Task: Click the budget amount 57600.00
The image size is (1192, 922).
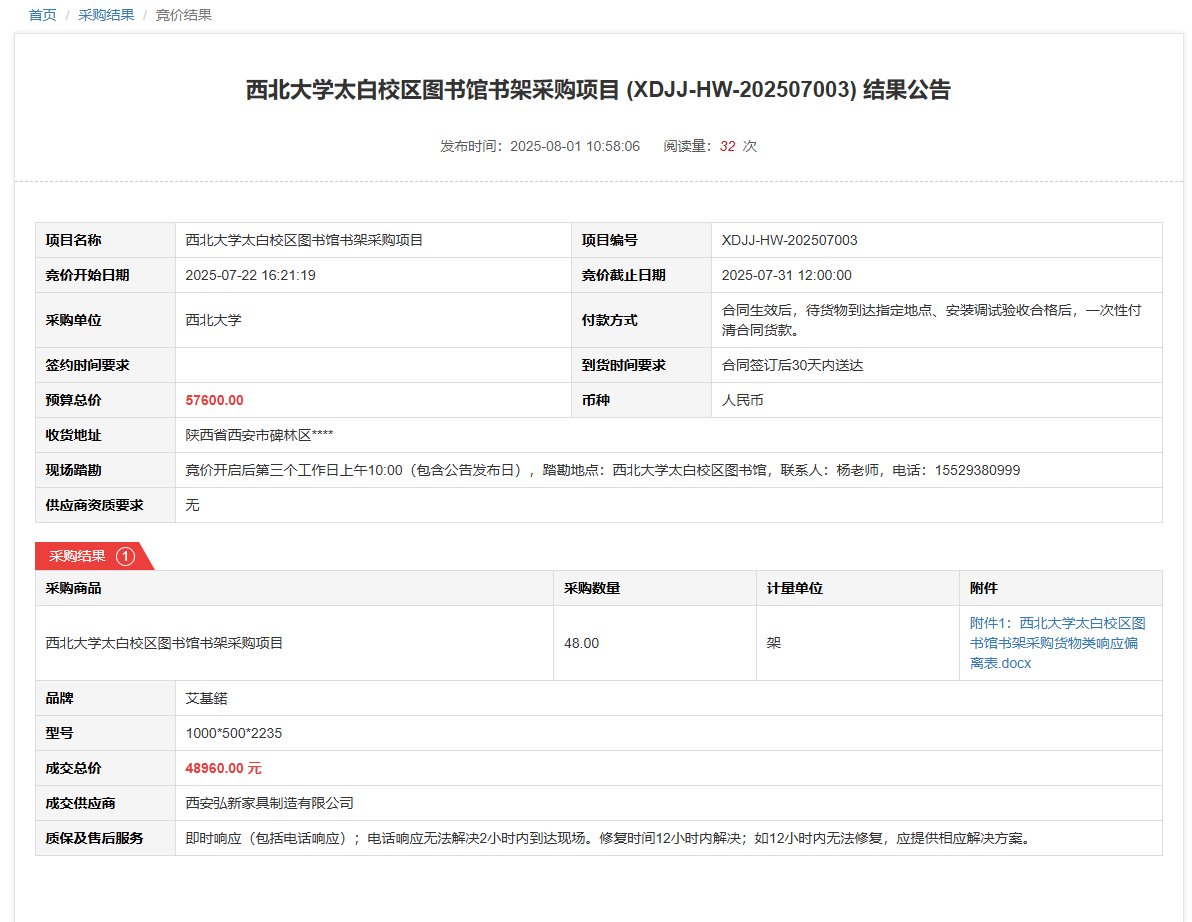Action: tap(214, 400)
